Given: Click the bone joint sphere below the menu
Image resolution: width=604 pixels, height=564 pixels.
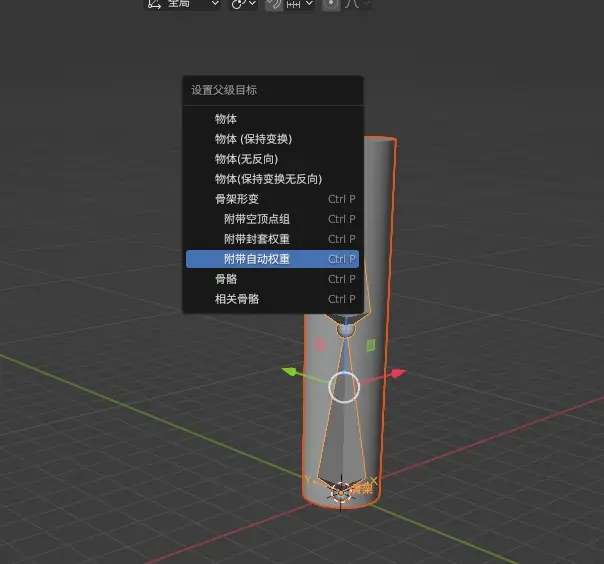Looking at the screenshot, I should click(x=345, y=330).
